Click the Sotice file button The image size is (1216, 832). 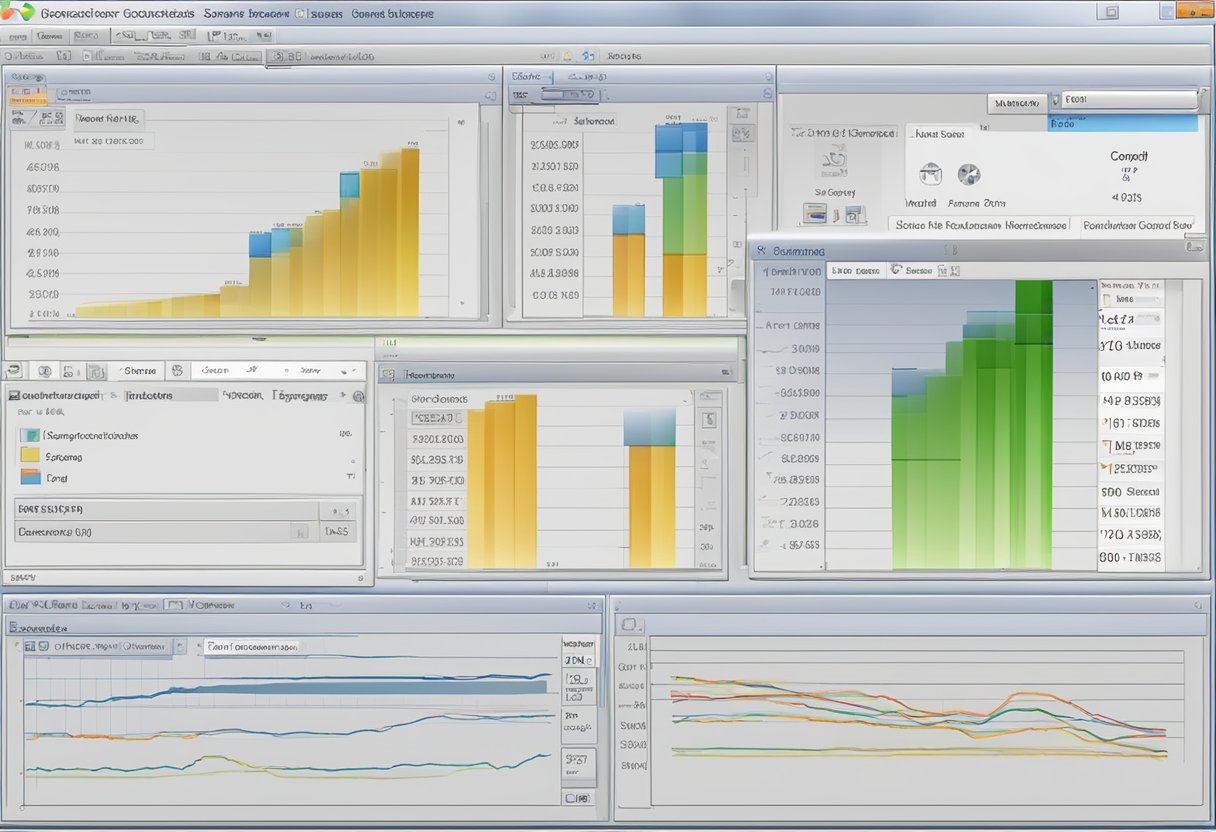coord(978,225)
